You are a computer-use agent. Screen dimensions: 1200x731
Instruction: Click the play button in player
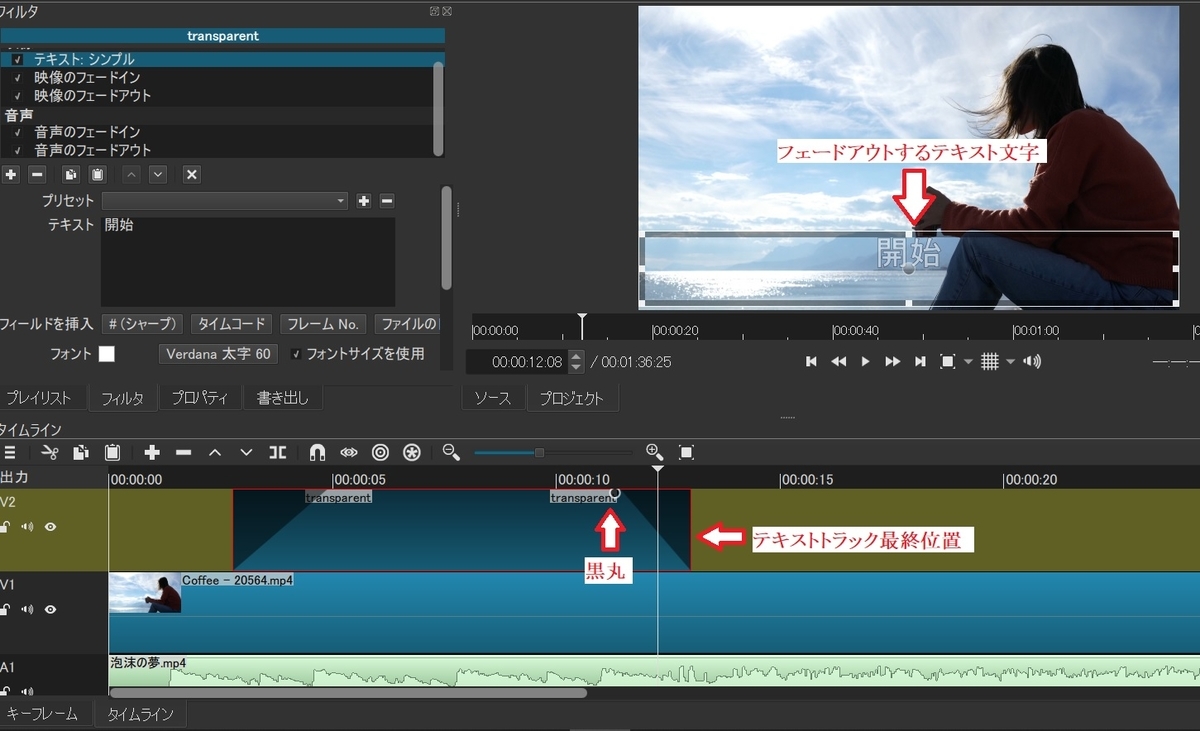[x=866, y=362]
